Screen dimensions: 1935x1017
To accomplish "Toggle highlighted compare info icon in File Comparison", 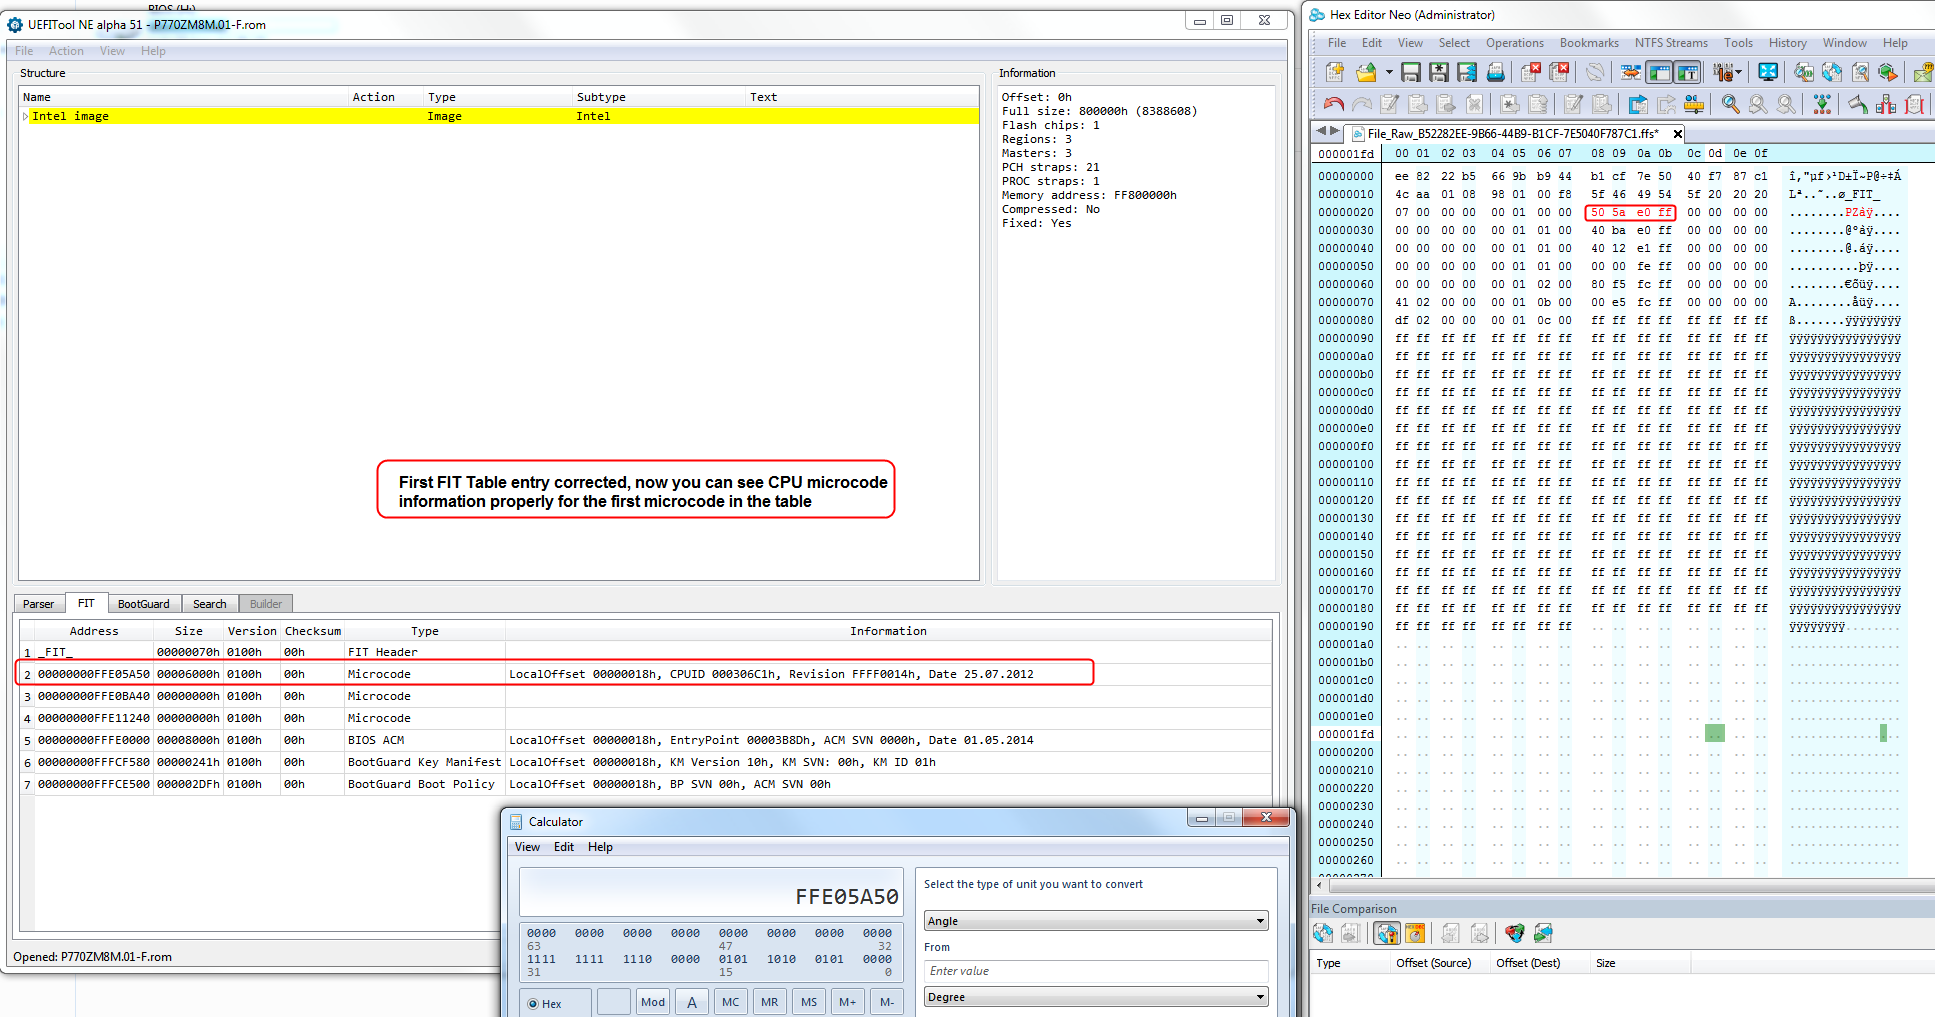I will [x=1387, y=933].
